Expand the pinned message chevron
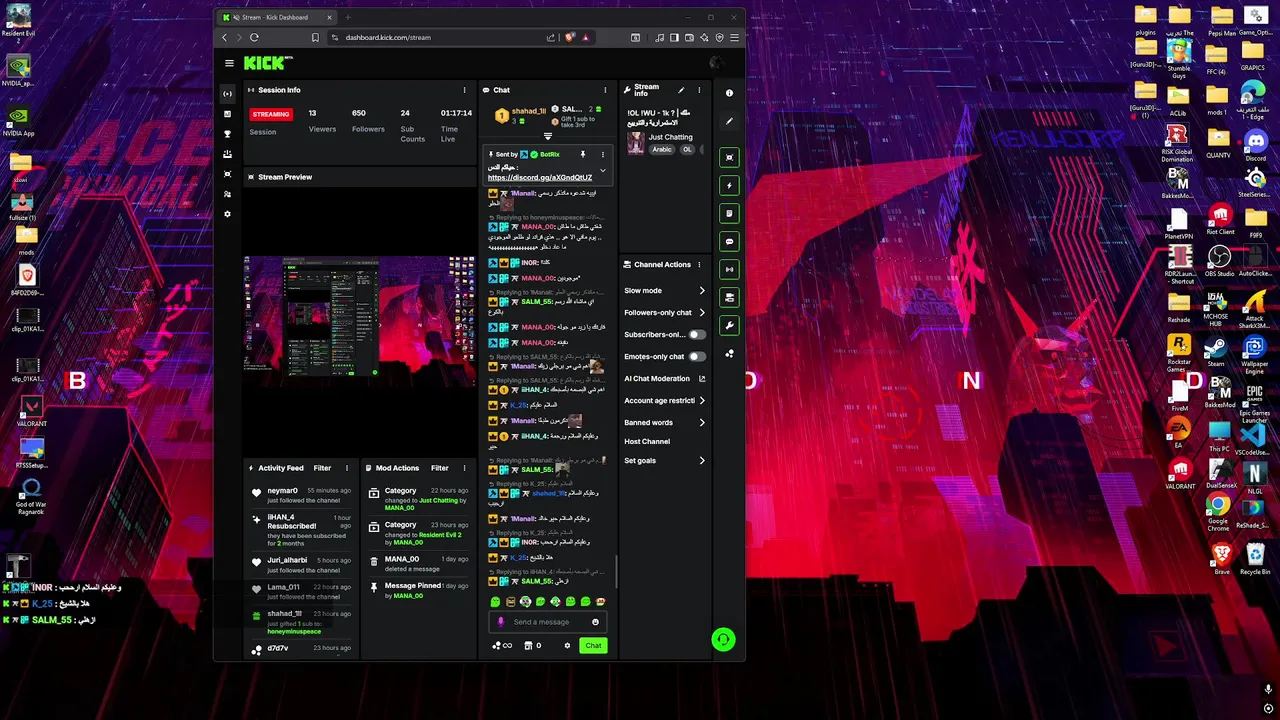Viewport: 1280px width, 720px height. click(602, 171)
